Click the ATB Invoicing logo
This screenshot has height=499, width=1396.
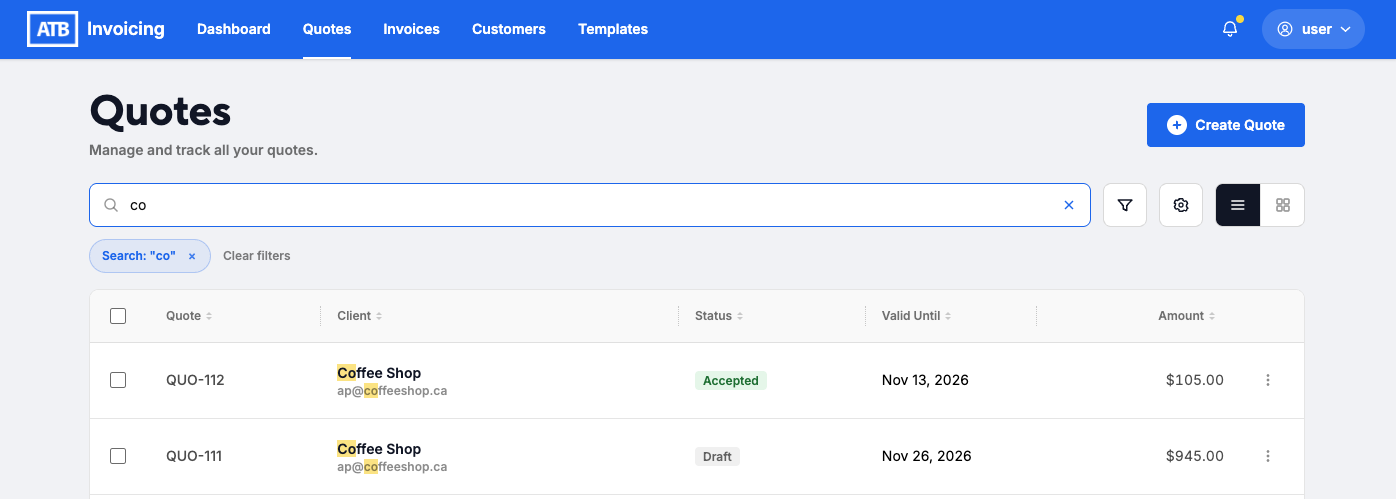tap(96, 29)
